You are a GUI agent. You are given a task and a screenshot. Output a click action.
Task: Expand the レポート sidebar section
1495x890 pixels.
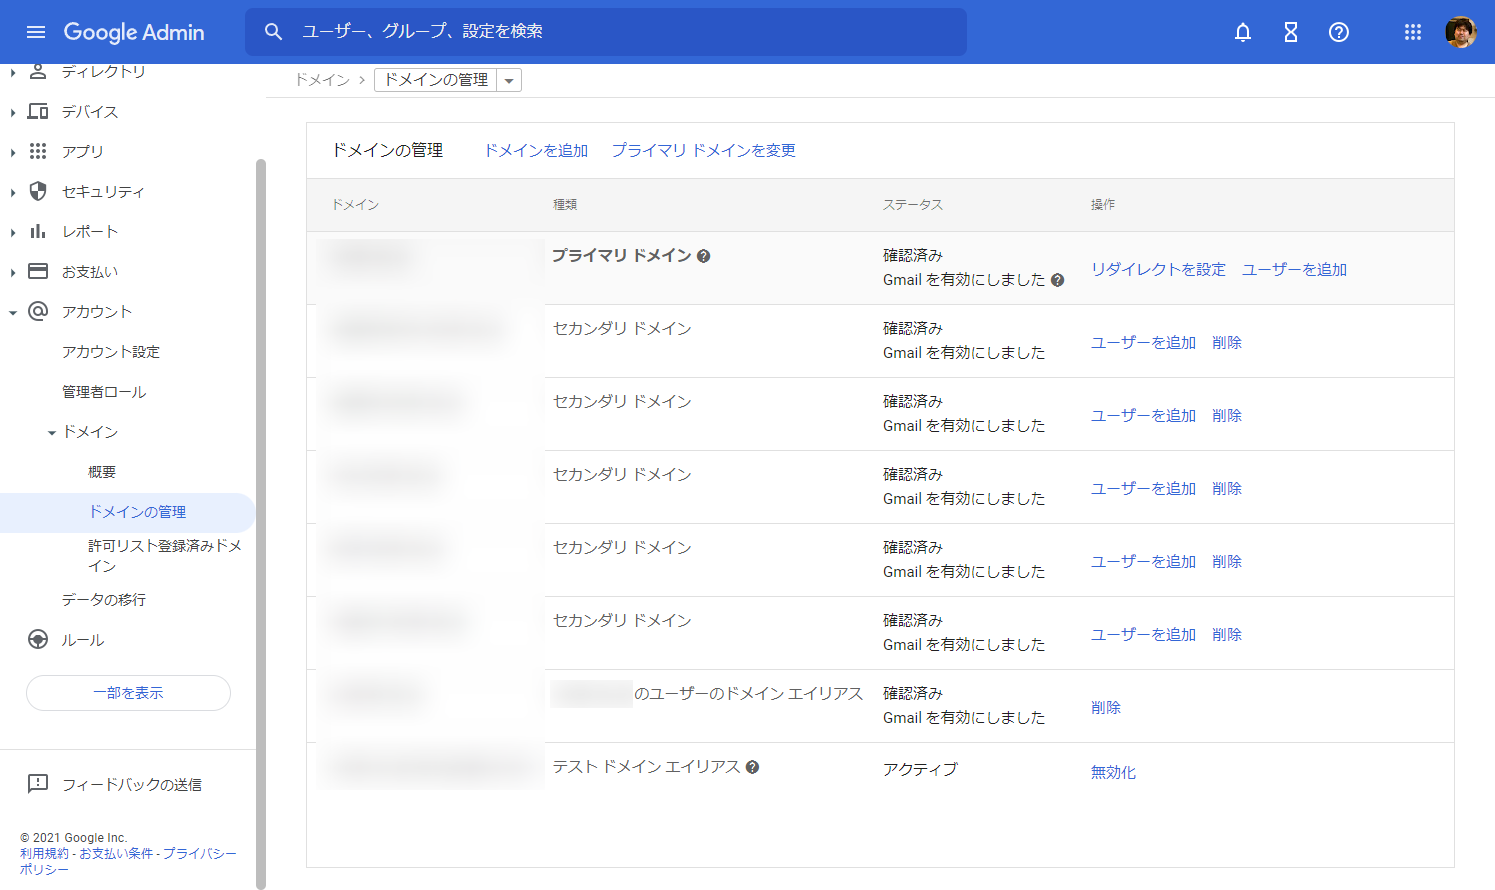pyautogui.click(x=13, y=232)
